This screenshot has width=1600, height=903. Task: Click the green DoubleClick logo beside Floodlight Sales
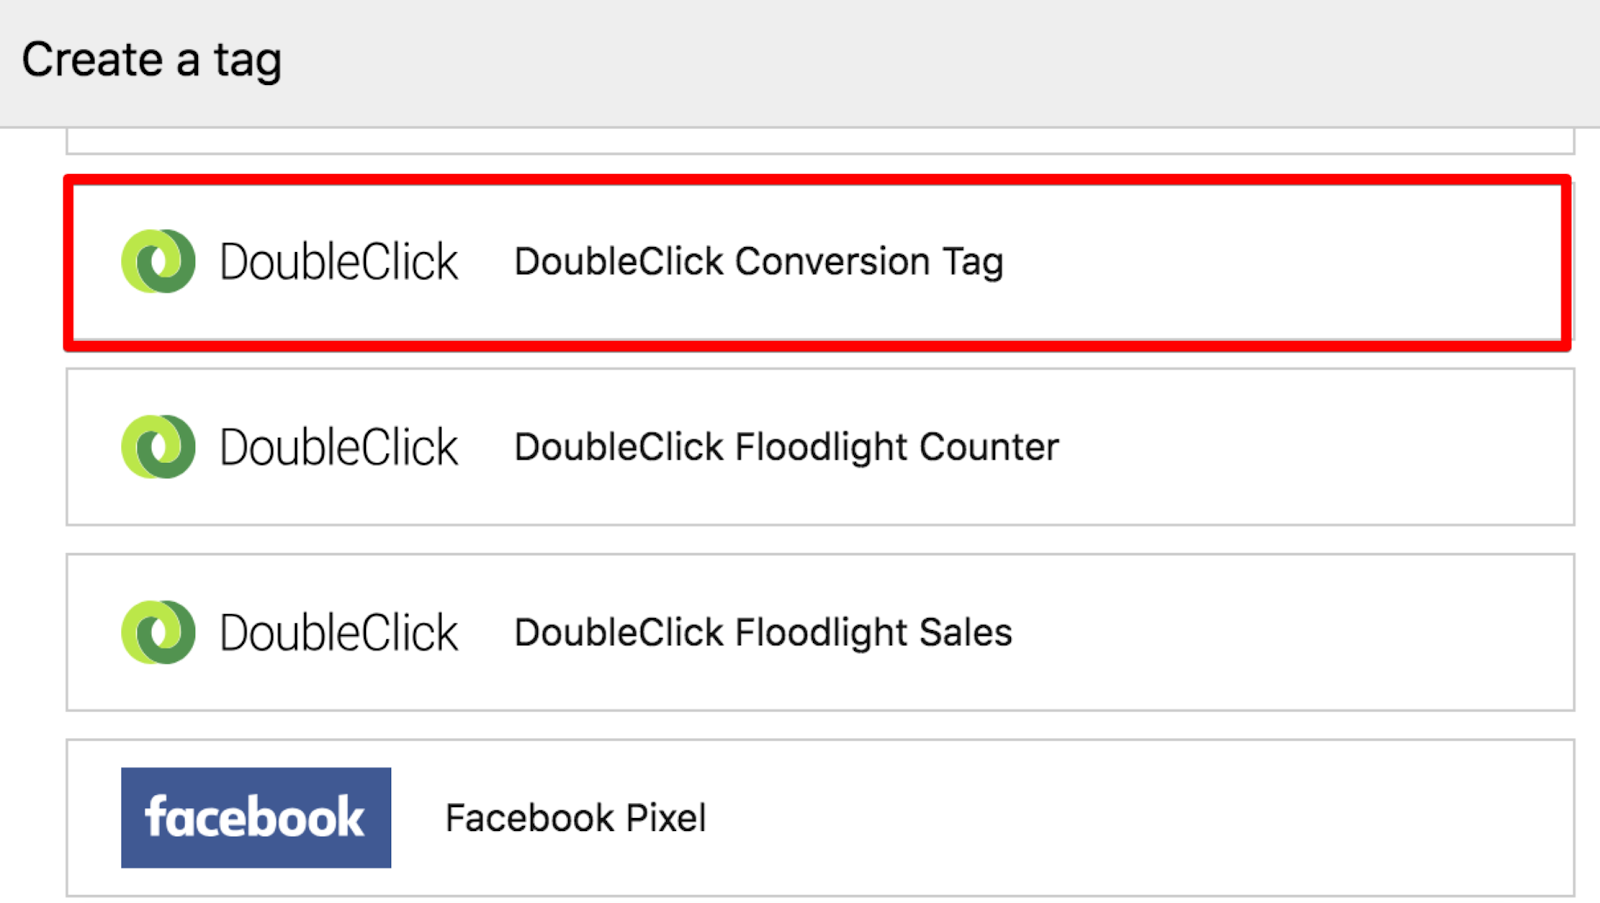pyautogui.click(x=158, y=632)
